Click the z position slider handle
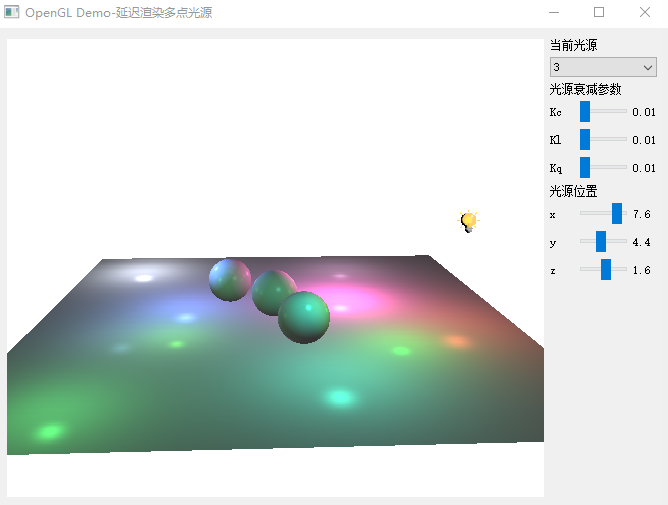 [606, 269]
